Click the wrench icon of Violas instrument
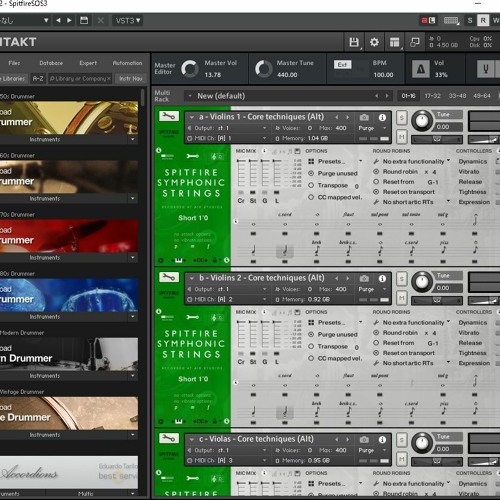This screenshot has height=500, width=500. [169, 438]
